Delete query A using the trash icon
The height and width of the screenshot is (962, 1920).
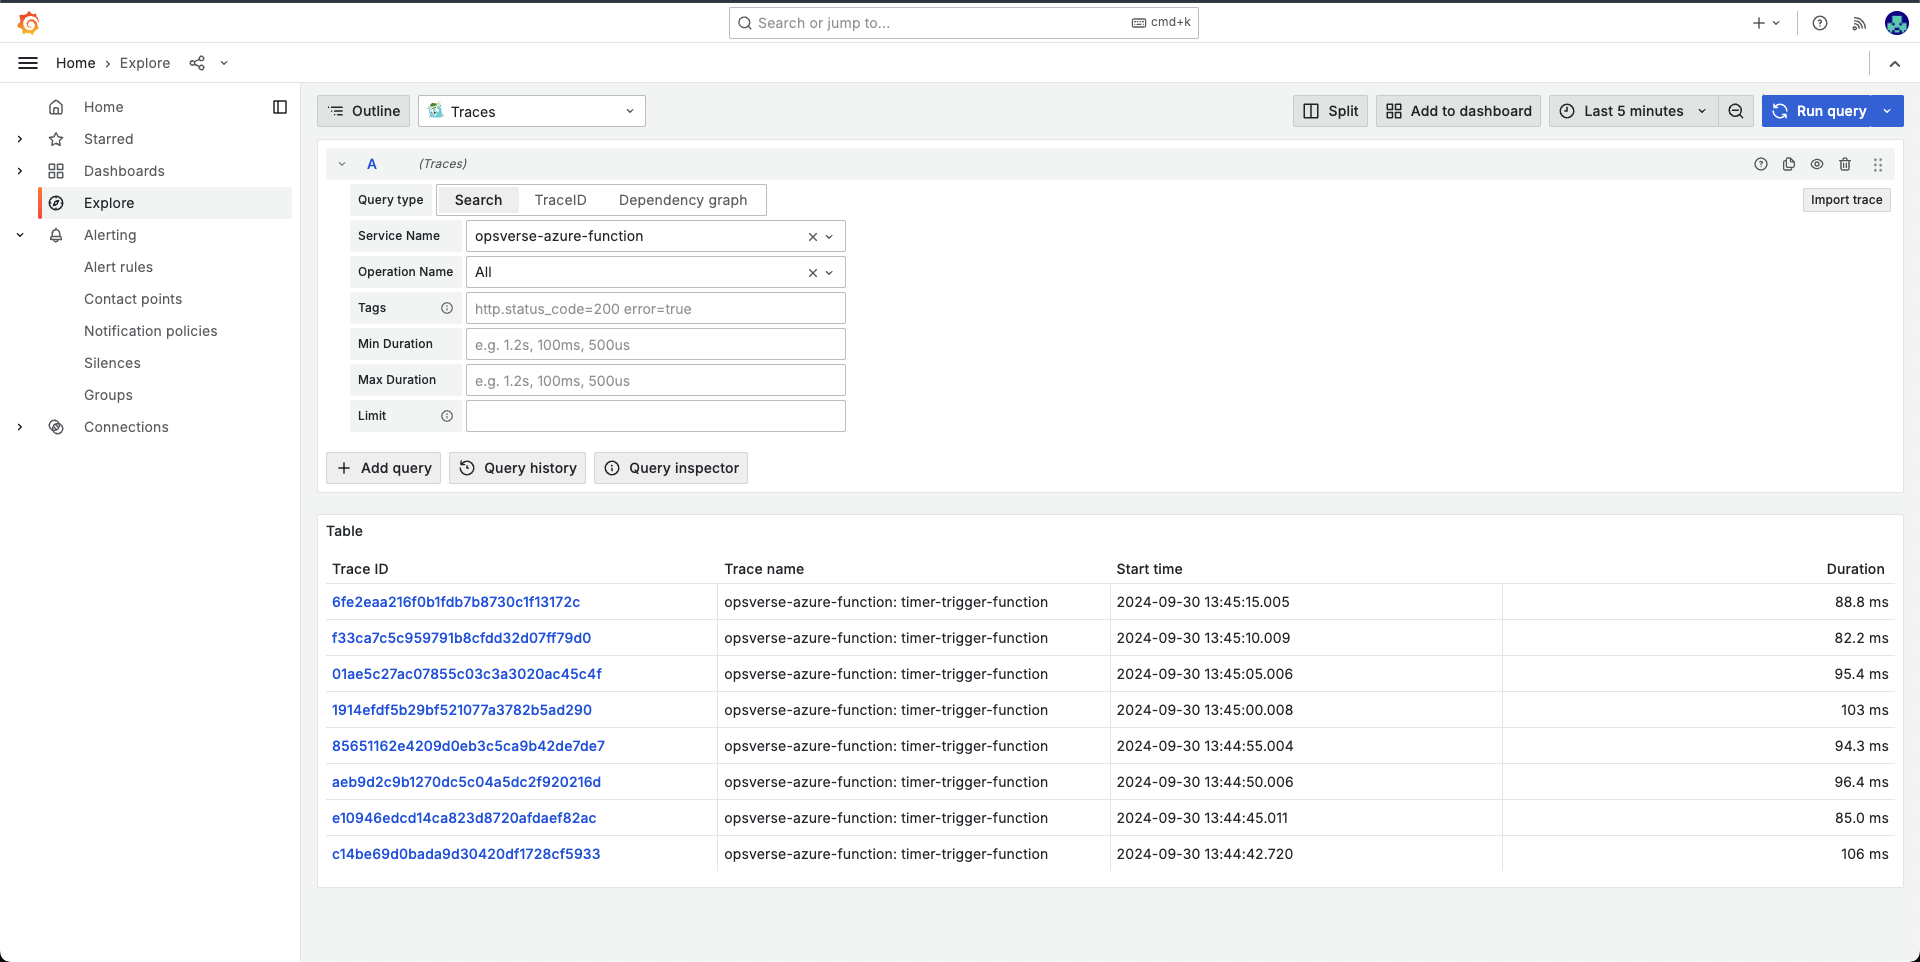(x=1845, y=164)
